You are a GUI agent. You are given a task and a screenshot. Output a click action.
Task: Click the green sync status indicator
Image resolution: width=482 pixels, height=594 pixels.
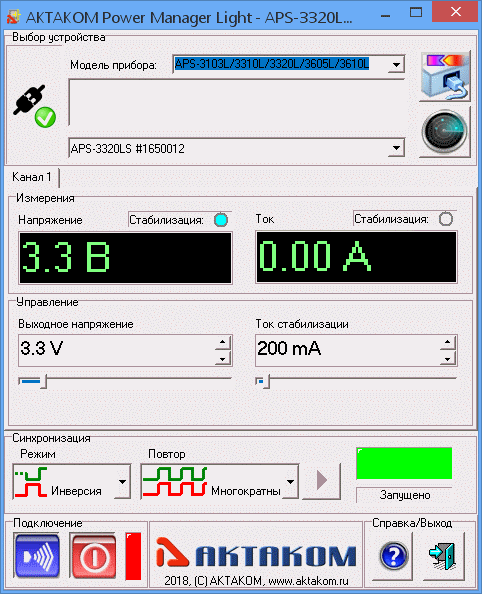[x=404, y=463]
